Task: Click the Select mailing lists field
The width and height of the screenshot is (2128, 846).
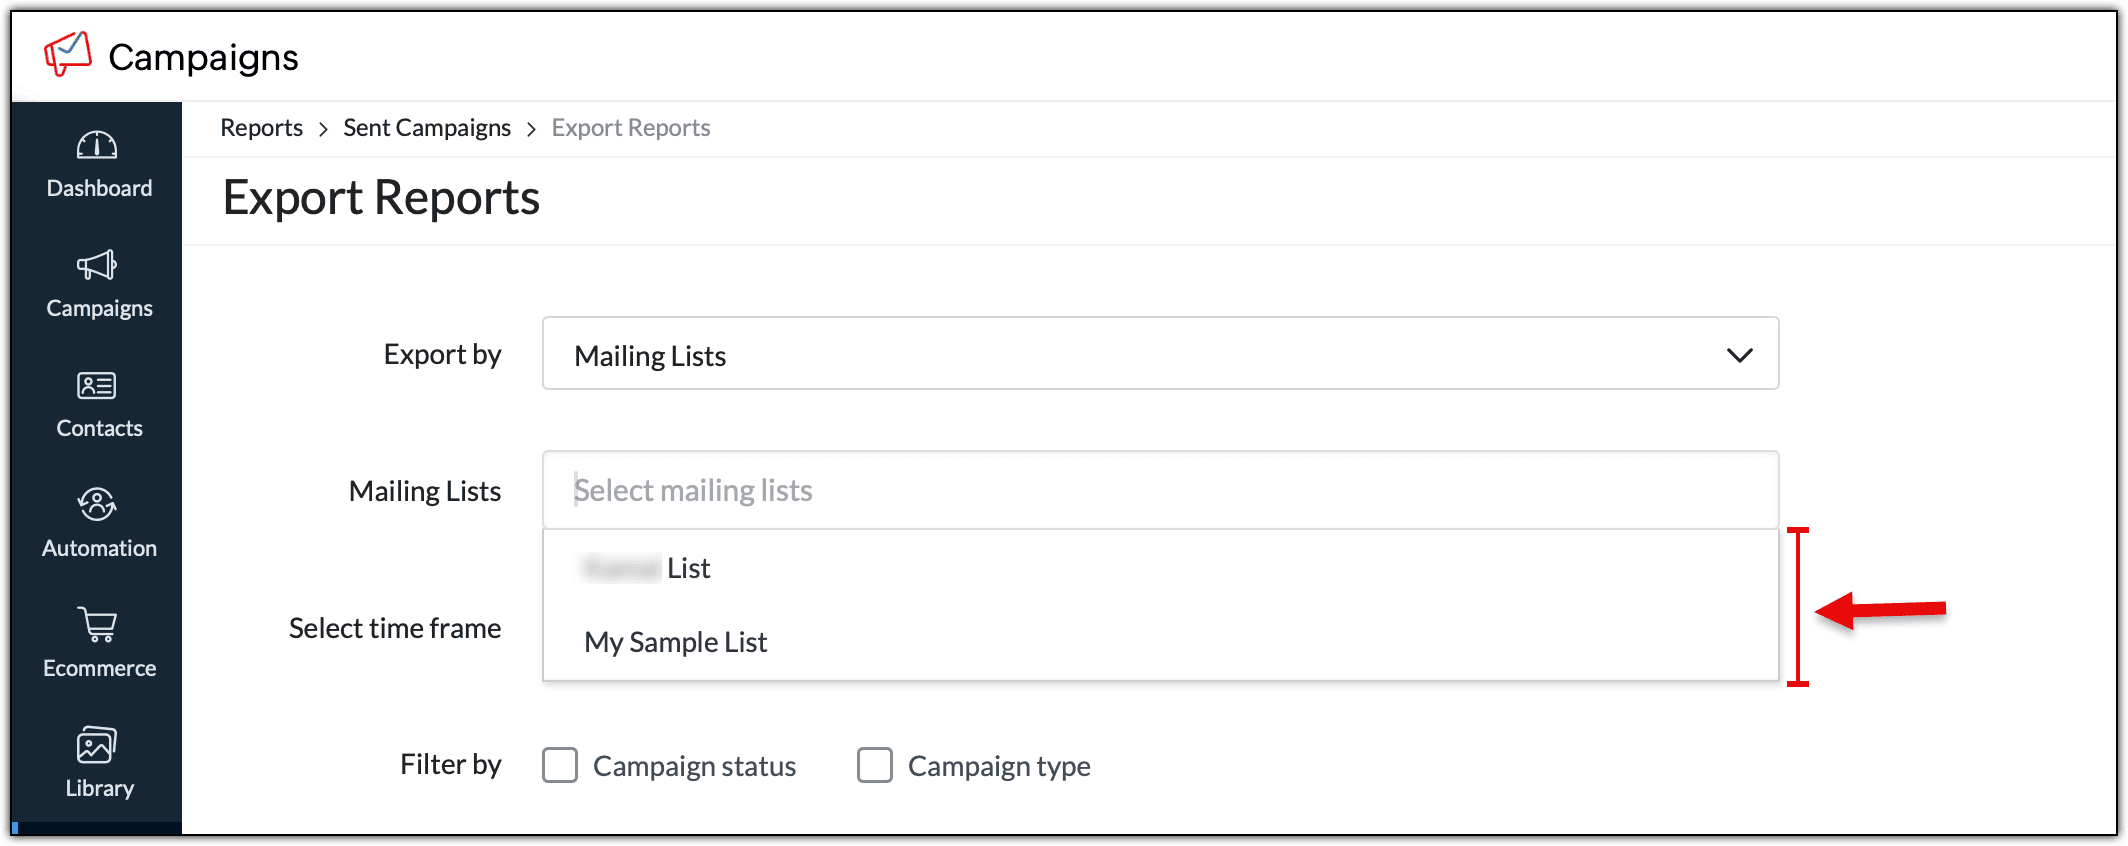Action: click(x=1160, y=490)
